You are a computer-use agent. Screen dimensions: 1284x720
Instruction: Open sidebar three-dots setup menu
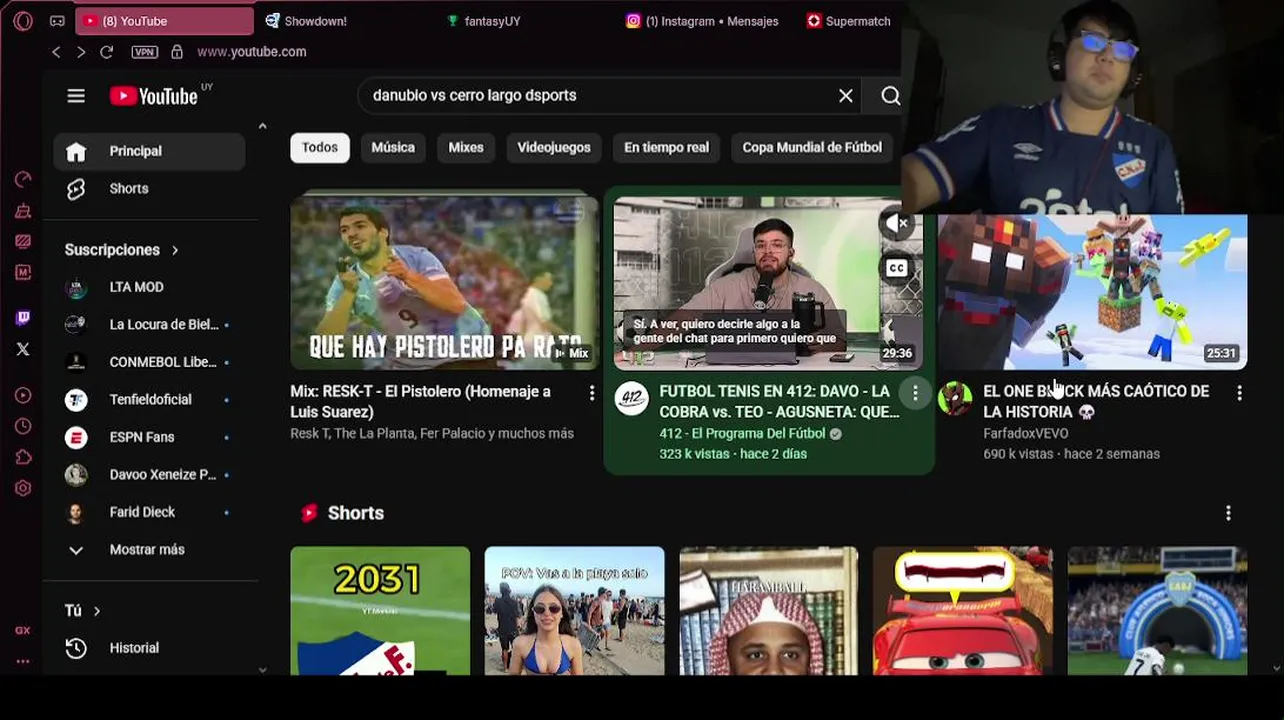pos(22,661)
